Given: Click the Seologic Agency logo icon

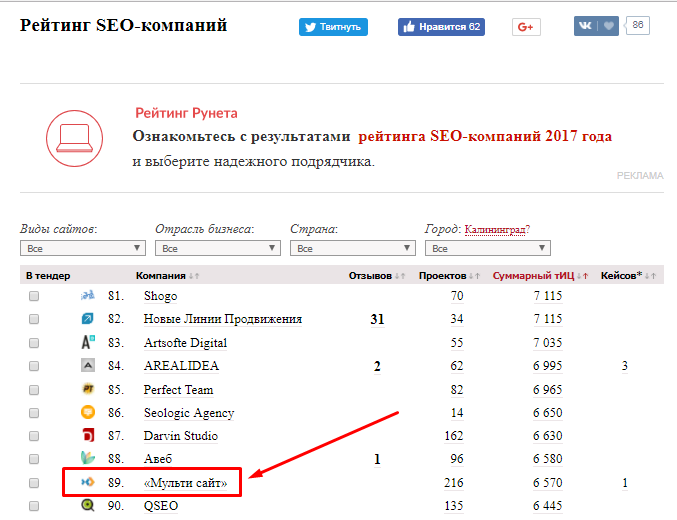Looking at the screenshot, I should click(x=88, y=412).
